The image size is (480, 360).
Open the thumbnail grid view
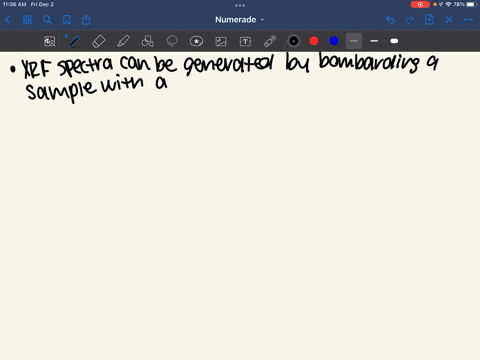point(27,20)
